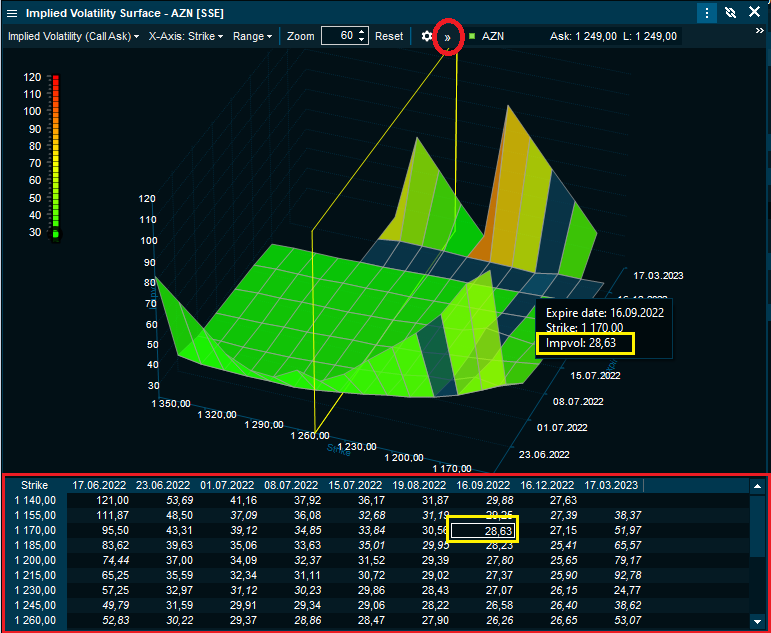Increase zoom with the up stepper arrow
The width and height of the screenshot is (771, 633).
[x=362, y=32]
